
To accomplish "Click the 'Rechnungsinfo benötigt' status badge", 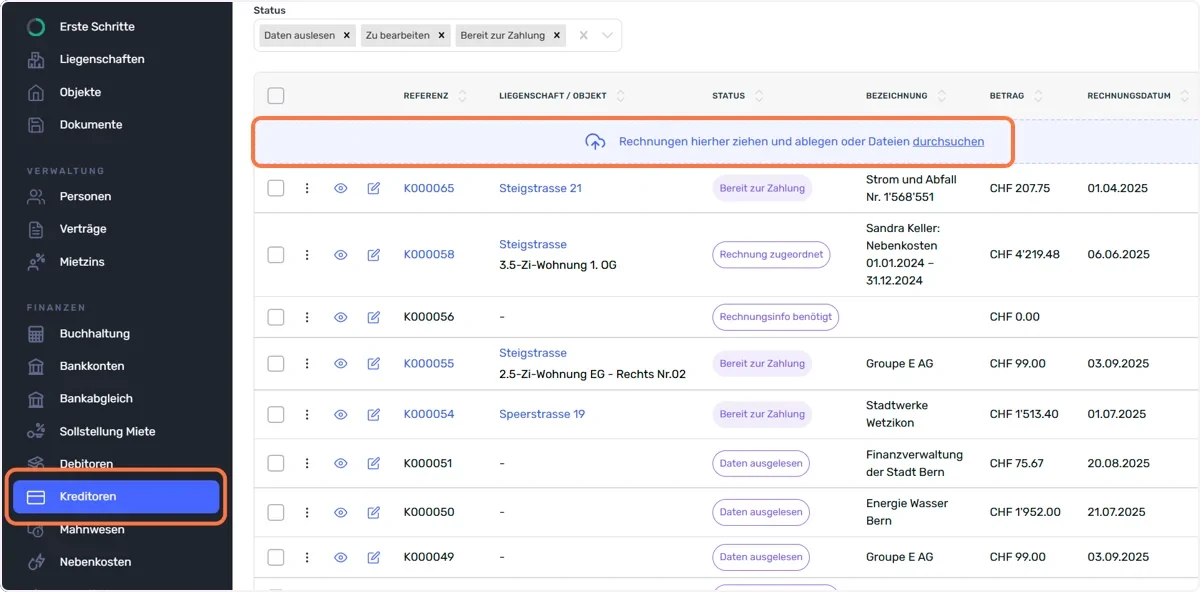I will [x=775, y=317].
